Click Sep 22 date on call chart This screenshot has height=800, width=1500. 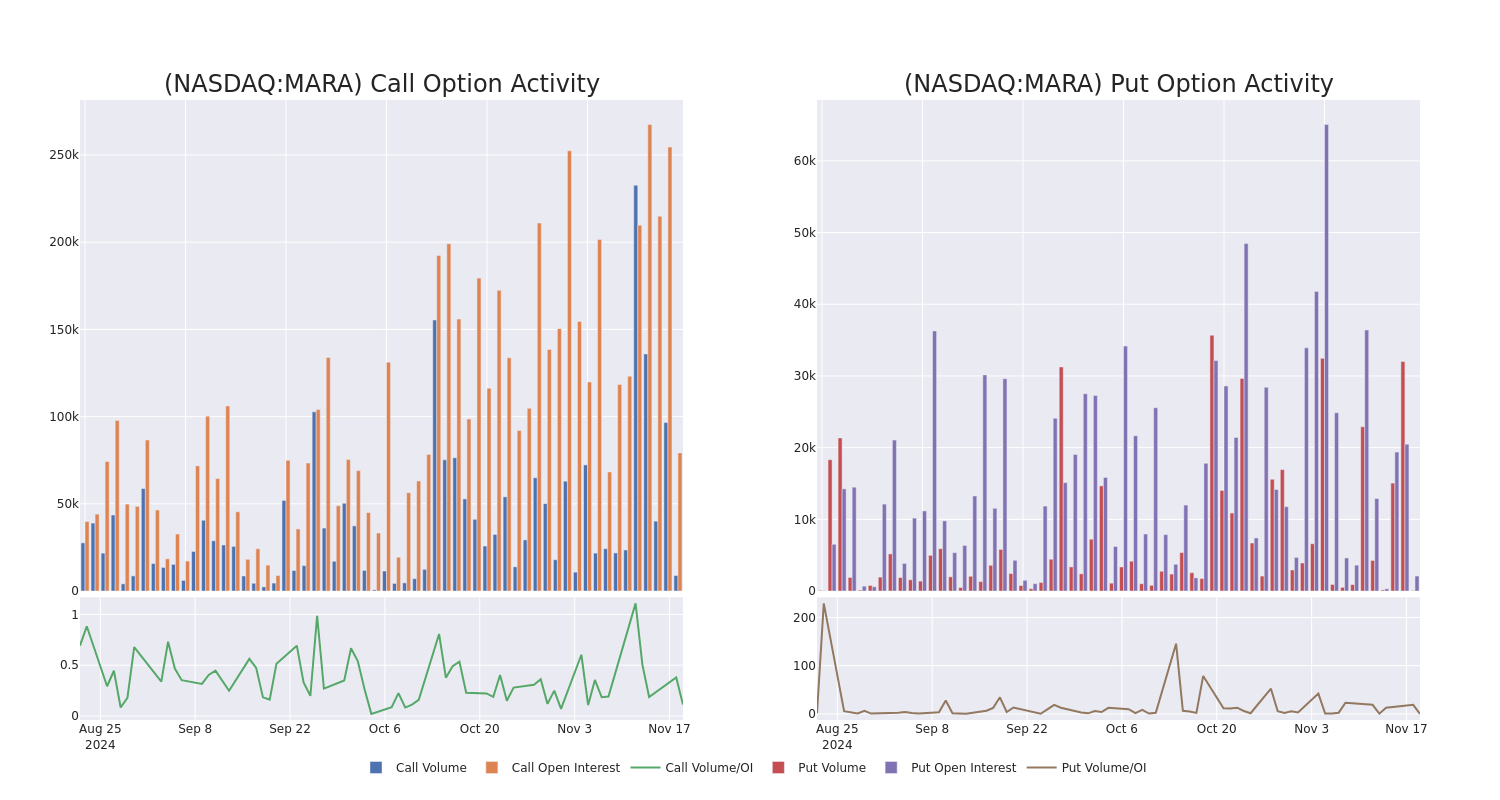(x=290, y=729)
